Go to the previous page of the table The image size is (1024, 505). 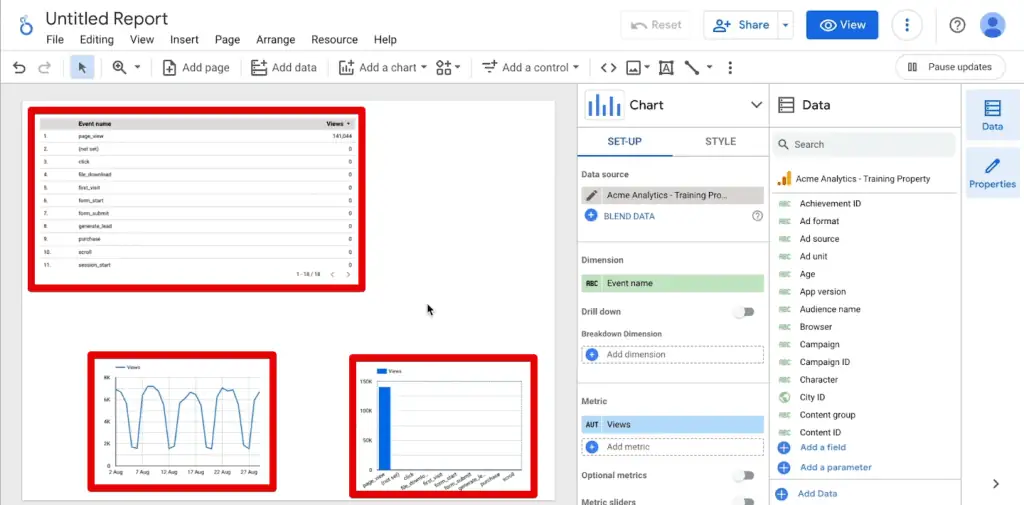(332, 274)
